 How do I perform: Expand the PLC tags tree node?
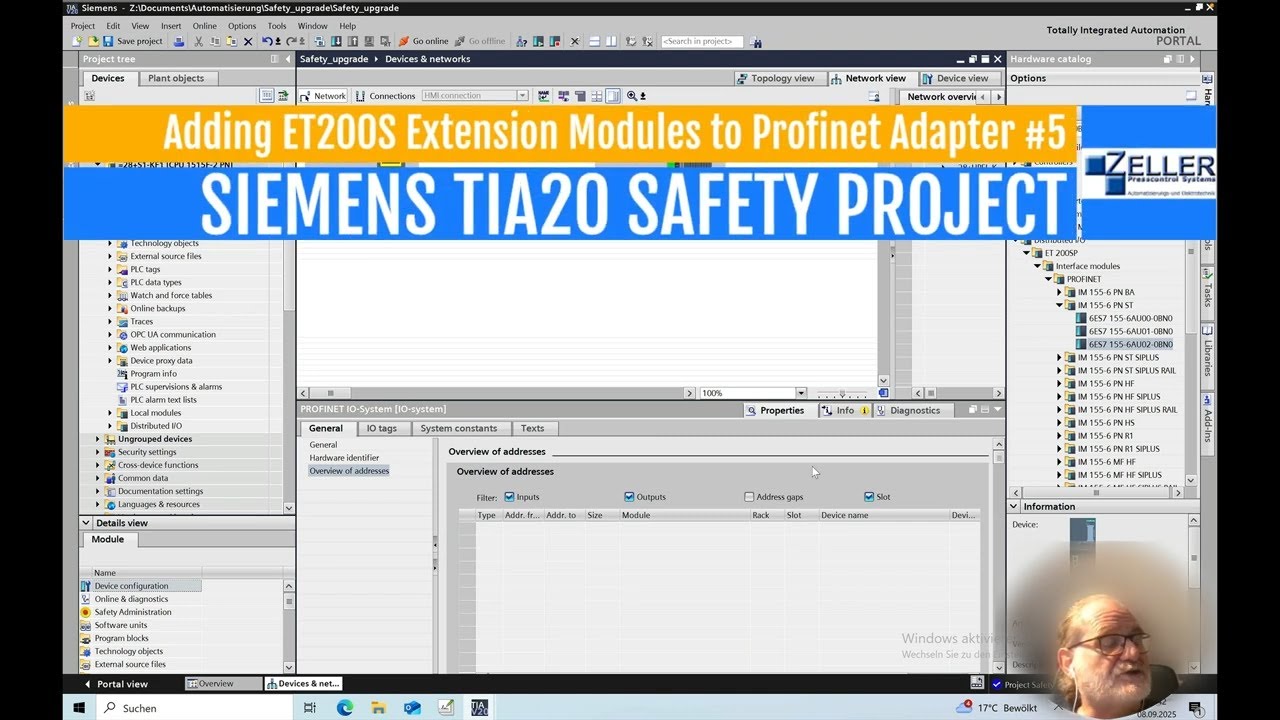pyautogui.click(x=110, y=269)
